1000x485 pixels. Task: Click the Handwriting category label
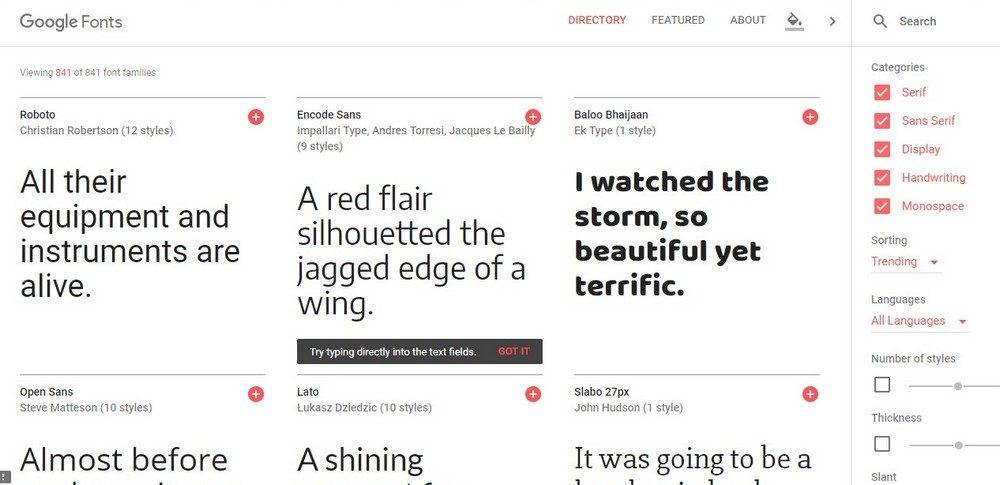[934, 178]
